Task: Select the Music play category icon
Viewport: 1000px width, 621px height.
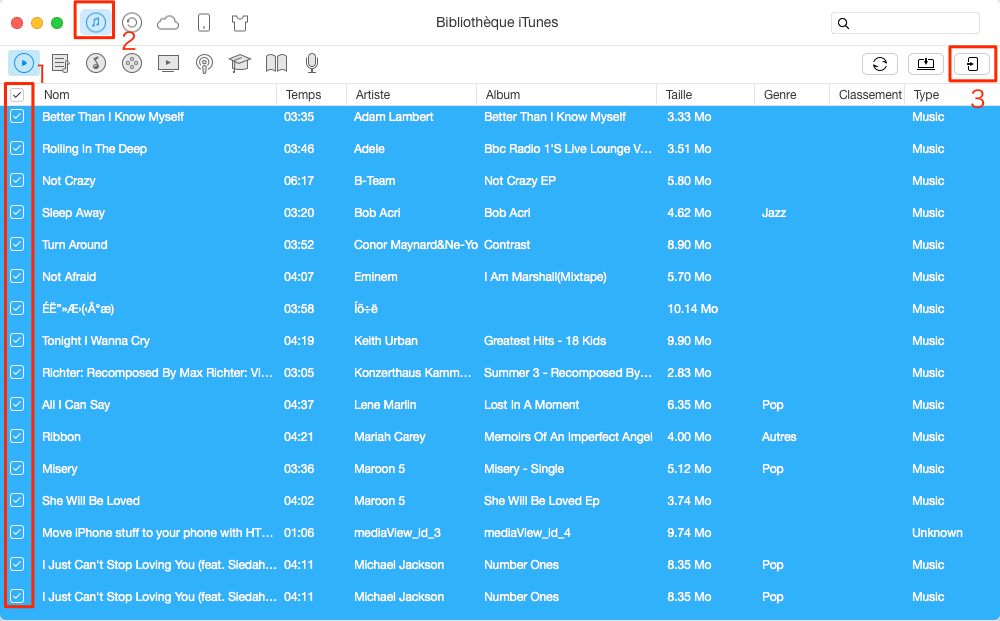Action: coord(24,63)
